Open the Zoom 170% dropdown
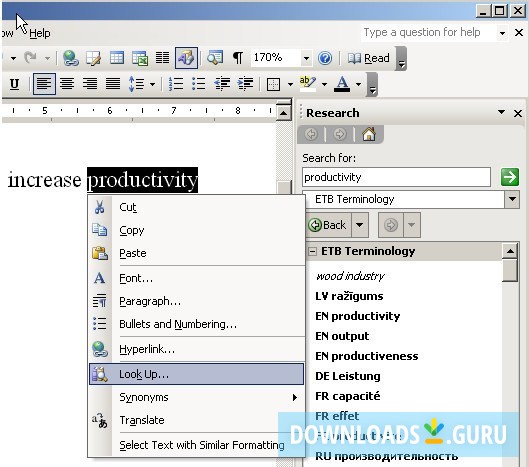 (x=306, y=58)
